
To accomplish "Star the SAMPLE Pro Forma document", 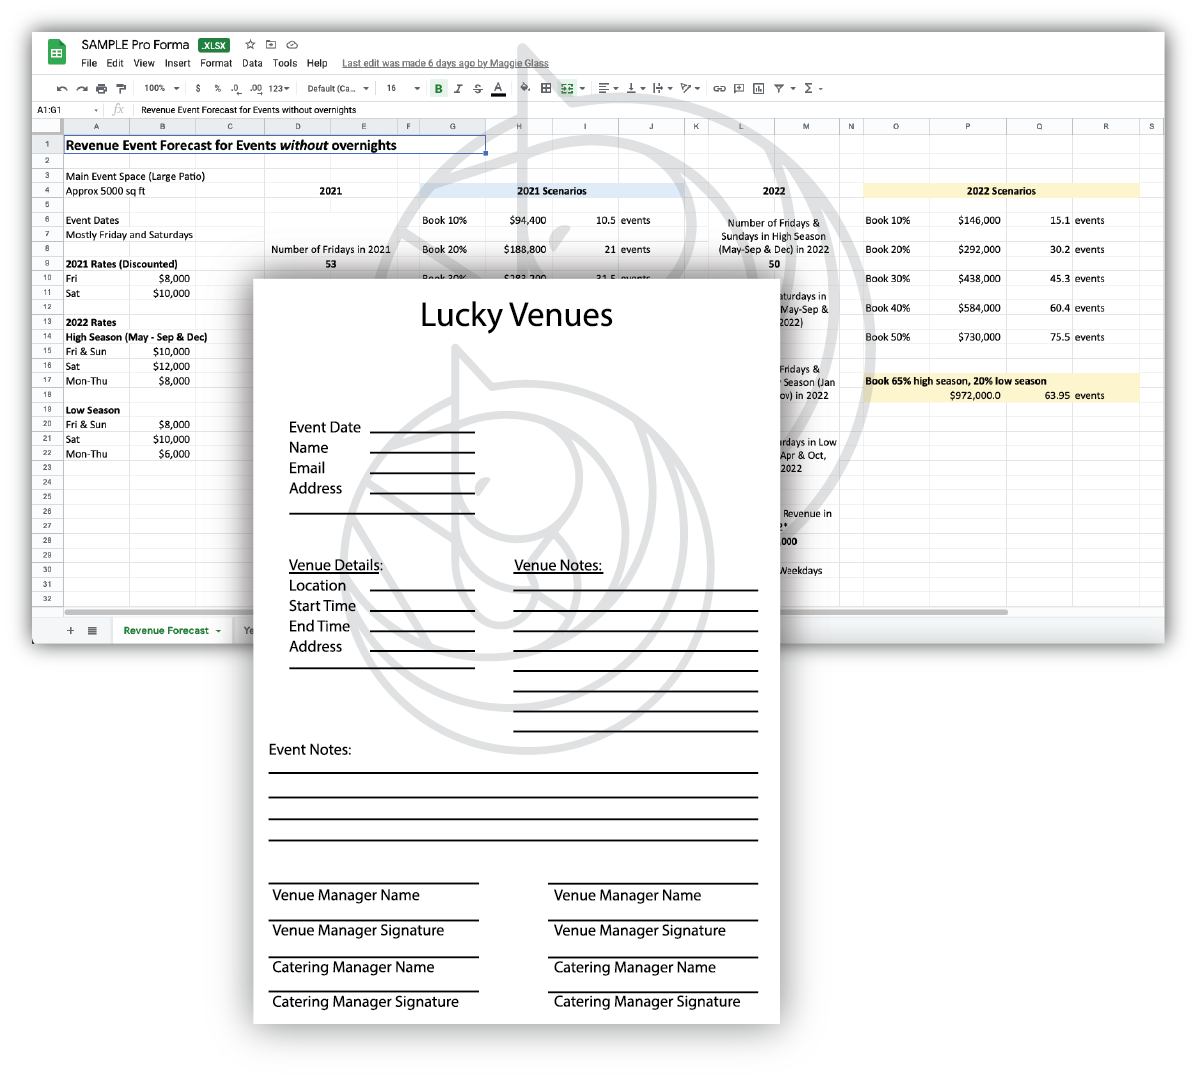I will coord(250,44).
